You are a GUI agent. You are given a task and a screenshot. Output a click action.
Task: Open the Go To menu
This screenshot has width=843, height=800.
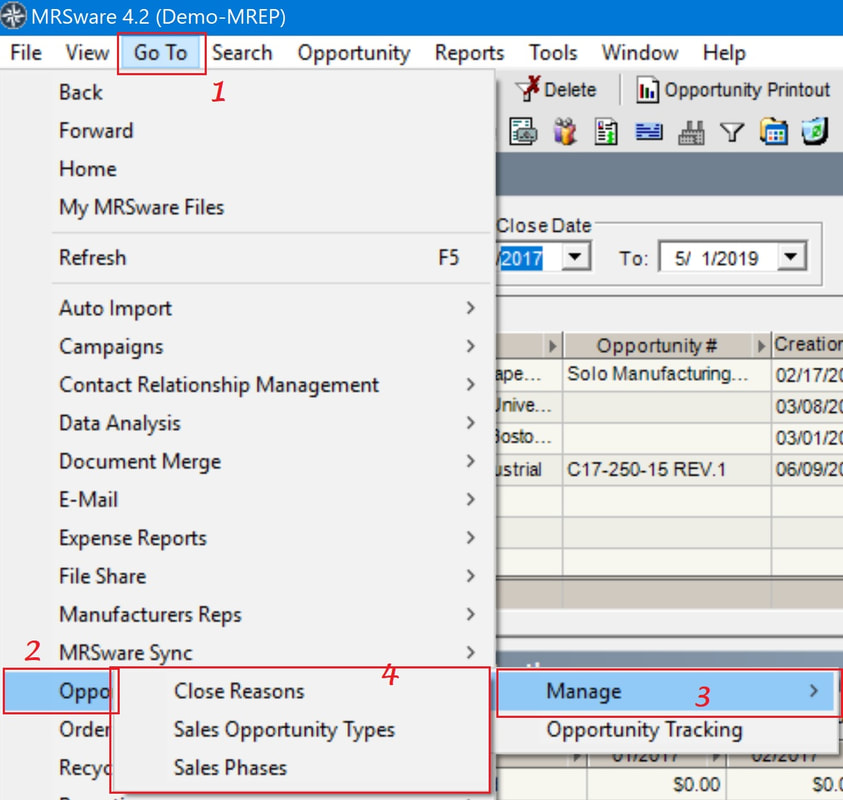(160, 53)
